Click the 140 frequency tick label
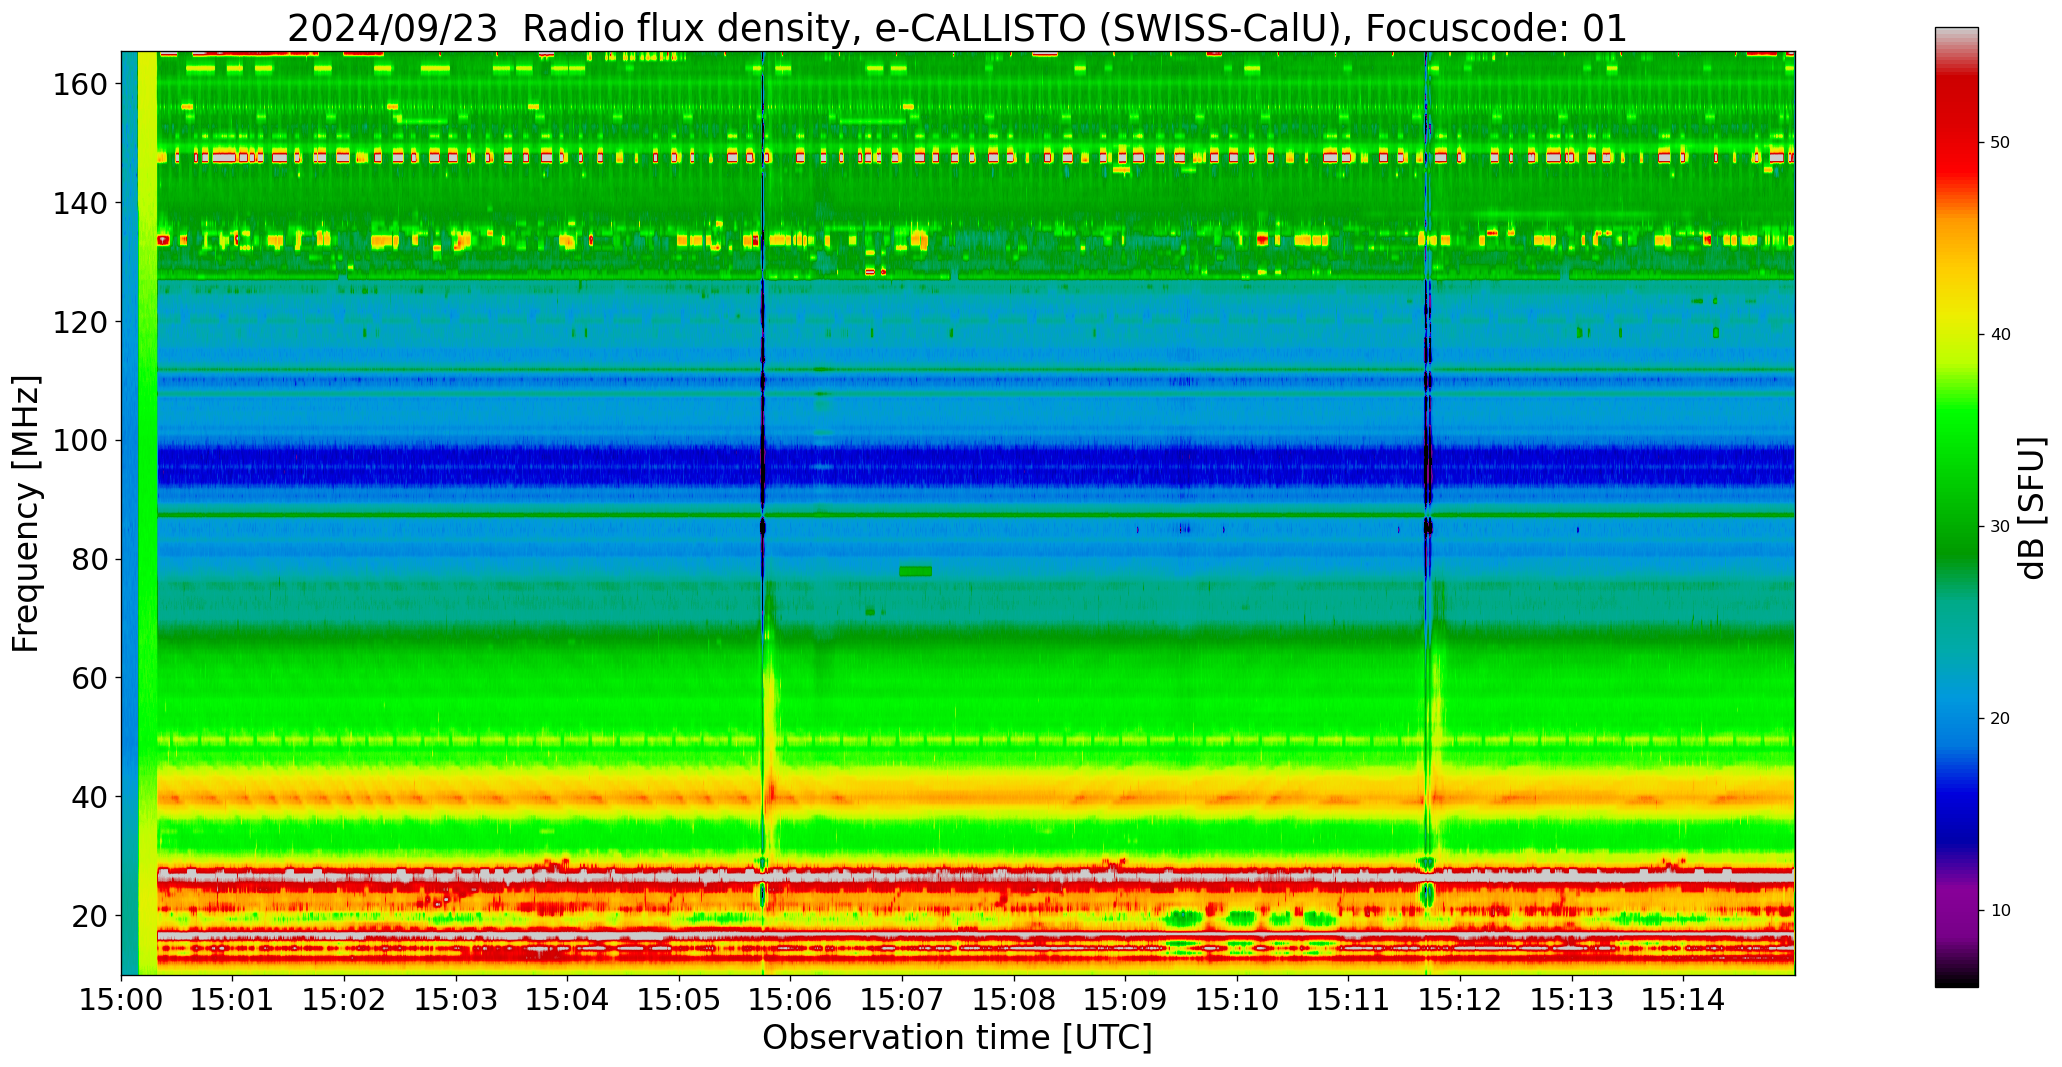2062x1067 pixels. [x=80, y=203]
